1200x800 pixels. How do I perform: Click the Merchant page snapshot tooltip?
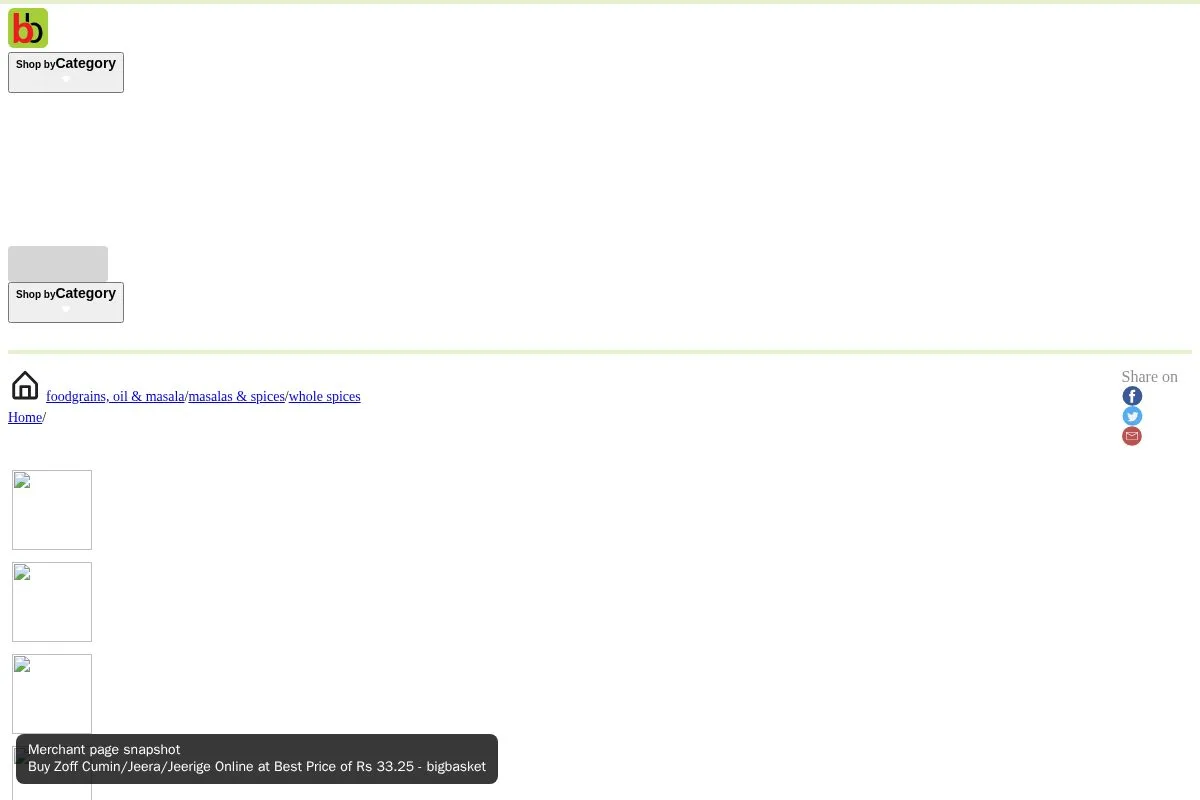[x=257, y=759]
